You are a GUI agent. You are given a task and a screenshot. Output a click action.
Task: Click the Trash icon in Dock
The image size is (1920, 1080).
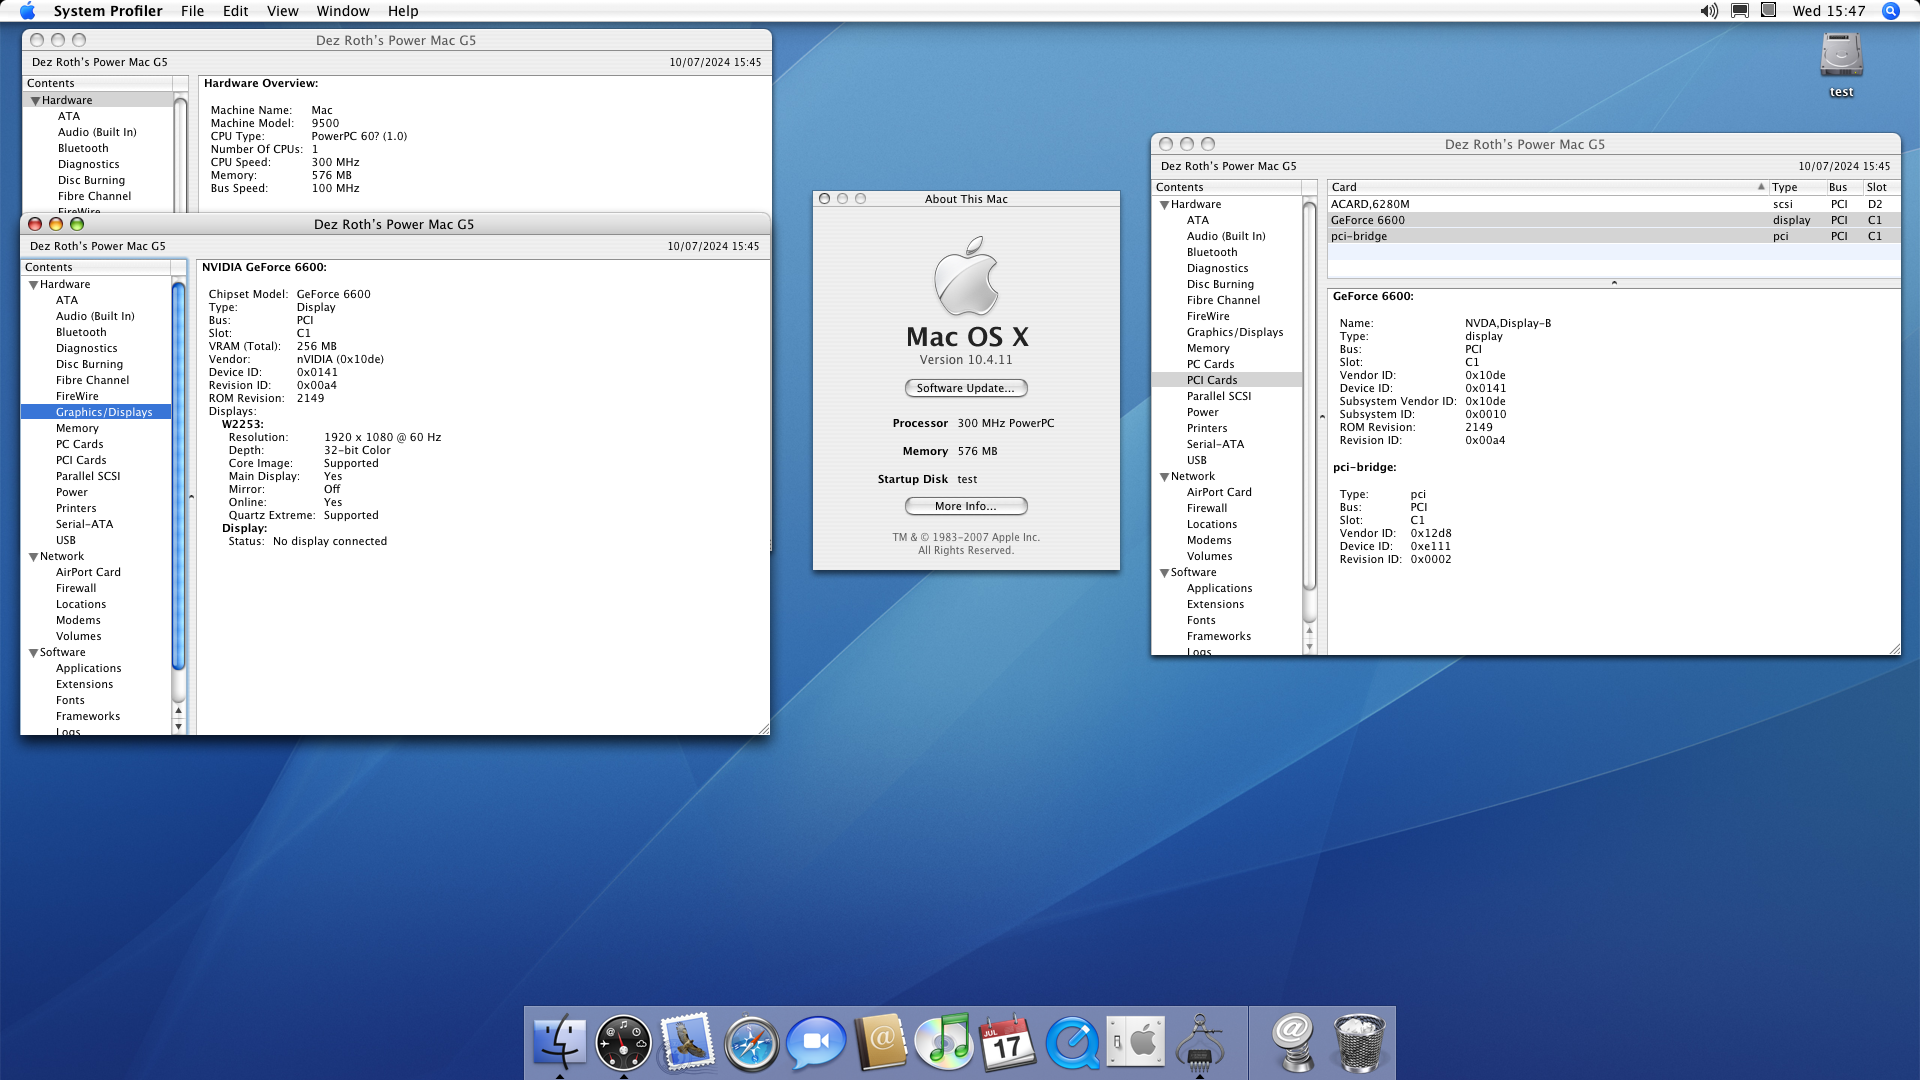point(1359,1042)
